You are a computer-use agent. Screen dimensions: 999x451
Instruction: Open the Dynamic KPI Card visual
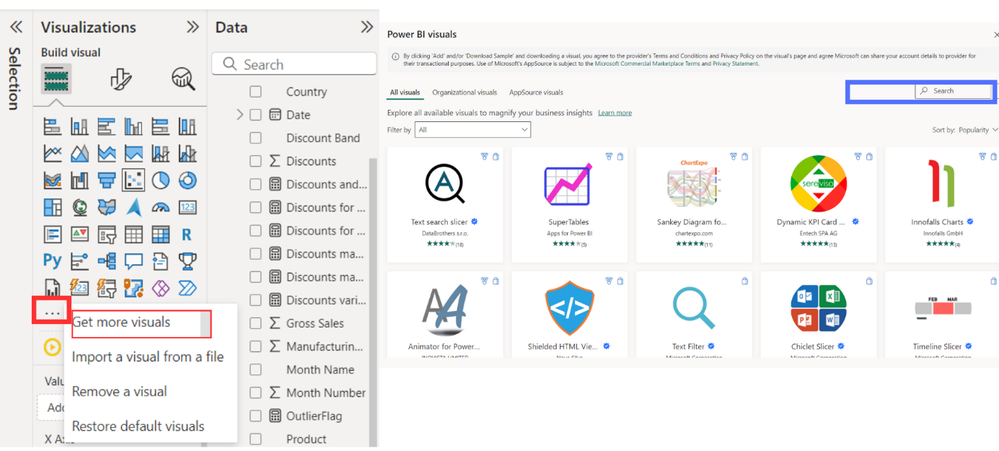[x=819, y=204]
